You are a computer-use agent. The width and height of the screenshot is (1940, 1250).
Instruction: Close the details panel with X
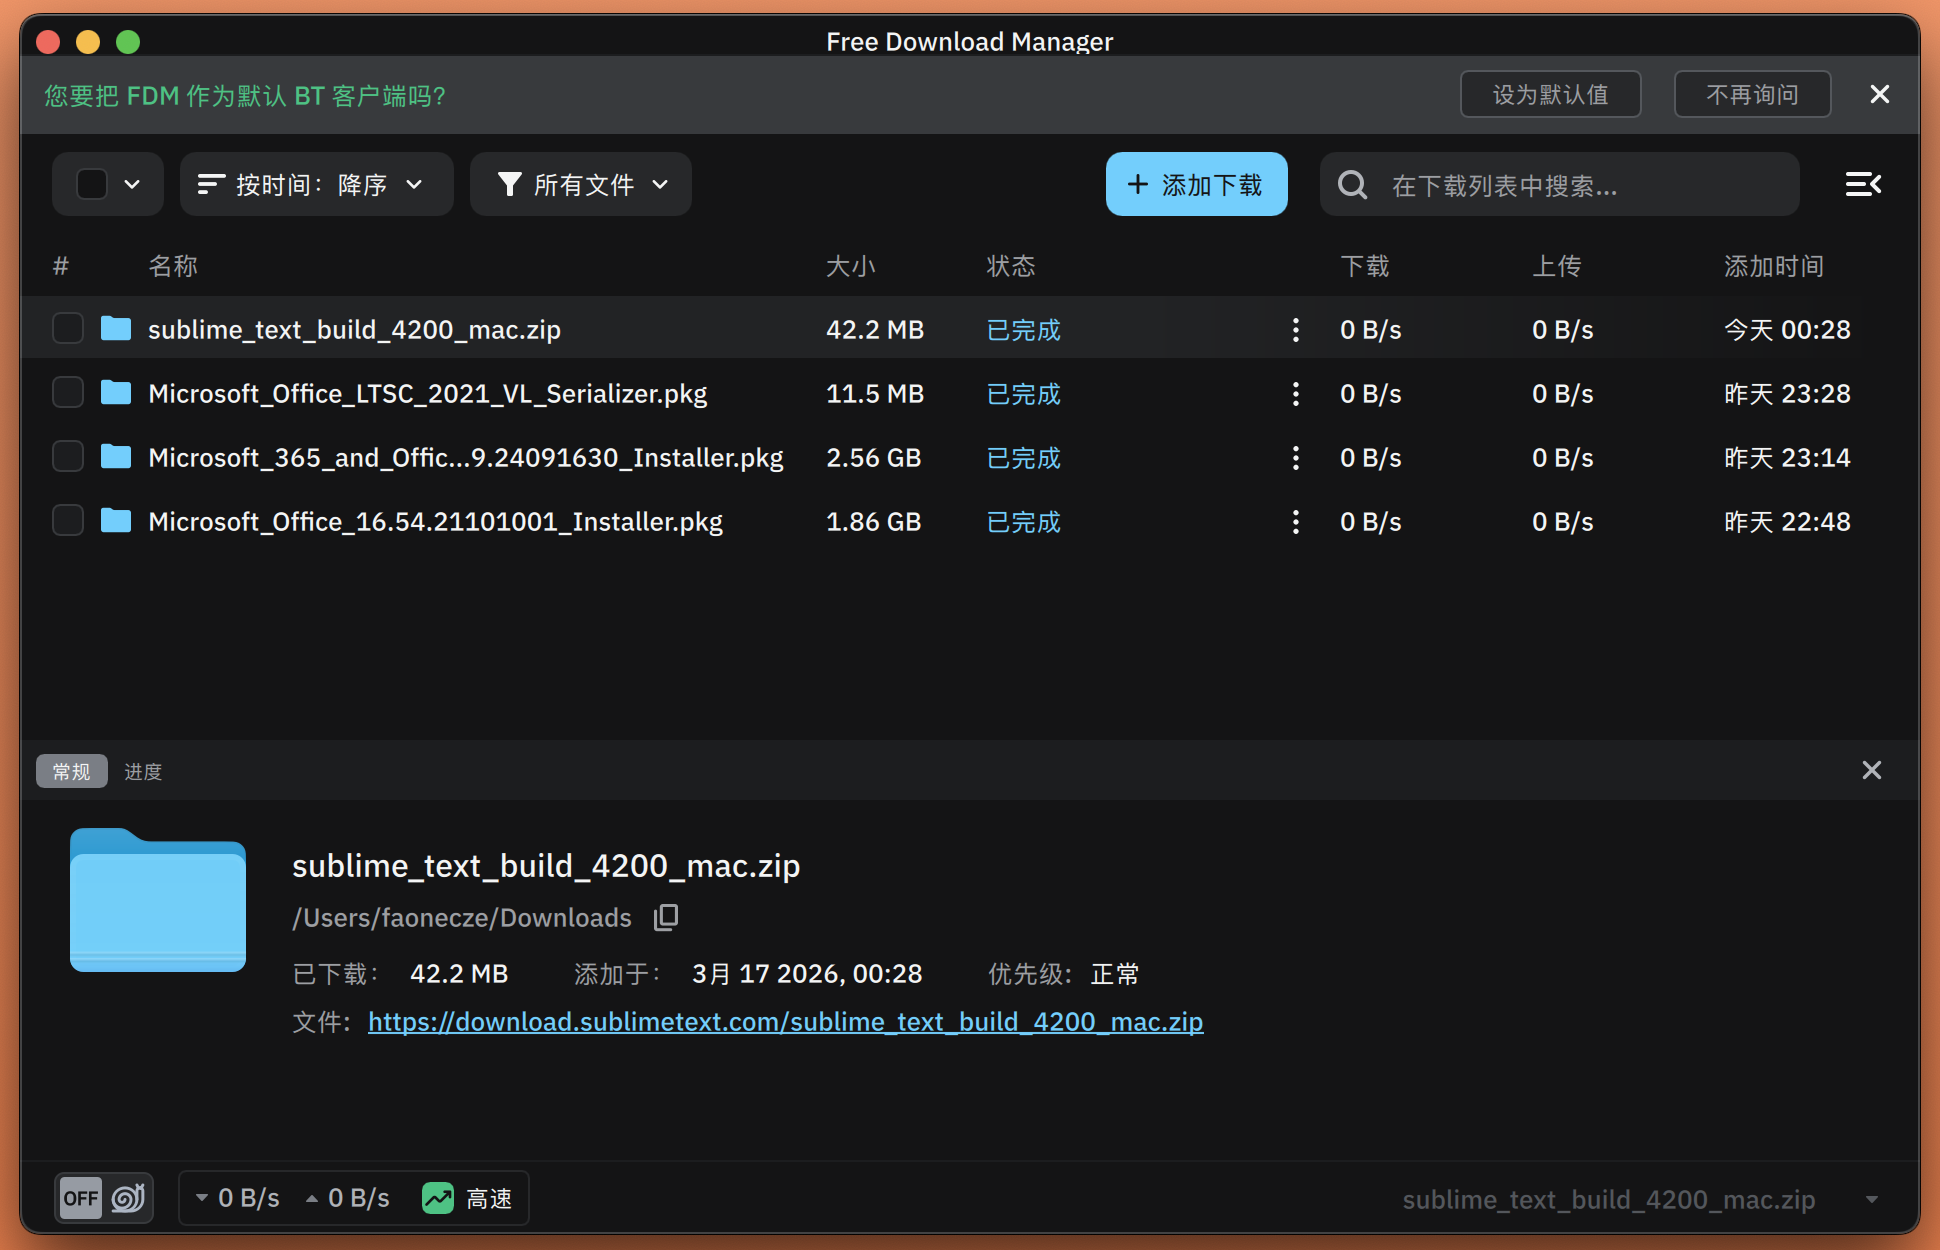(1871, 770)
